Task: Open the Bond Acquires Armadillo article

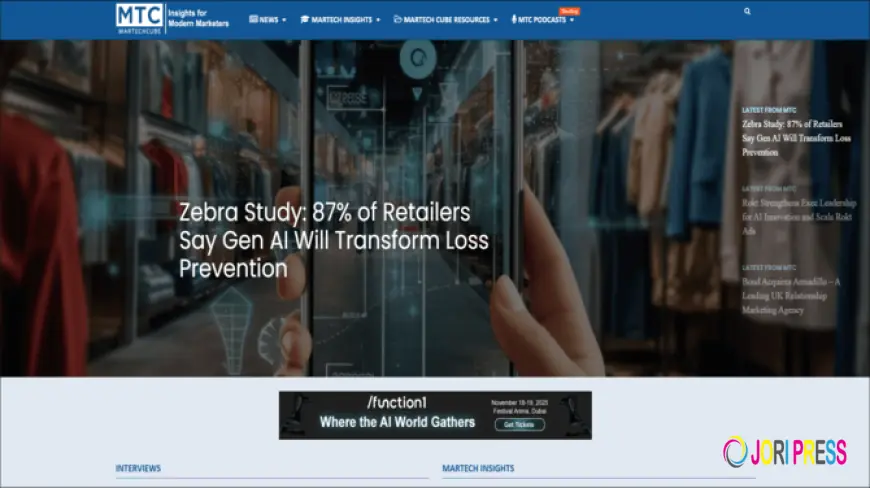Action: click(791, 295)
